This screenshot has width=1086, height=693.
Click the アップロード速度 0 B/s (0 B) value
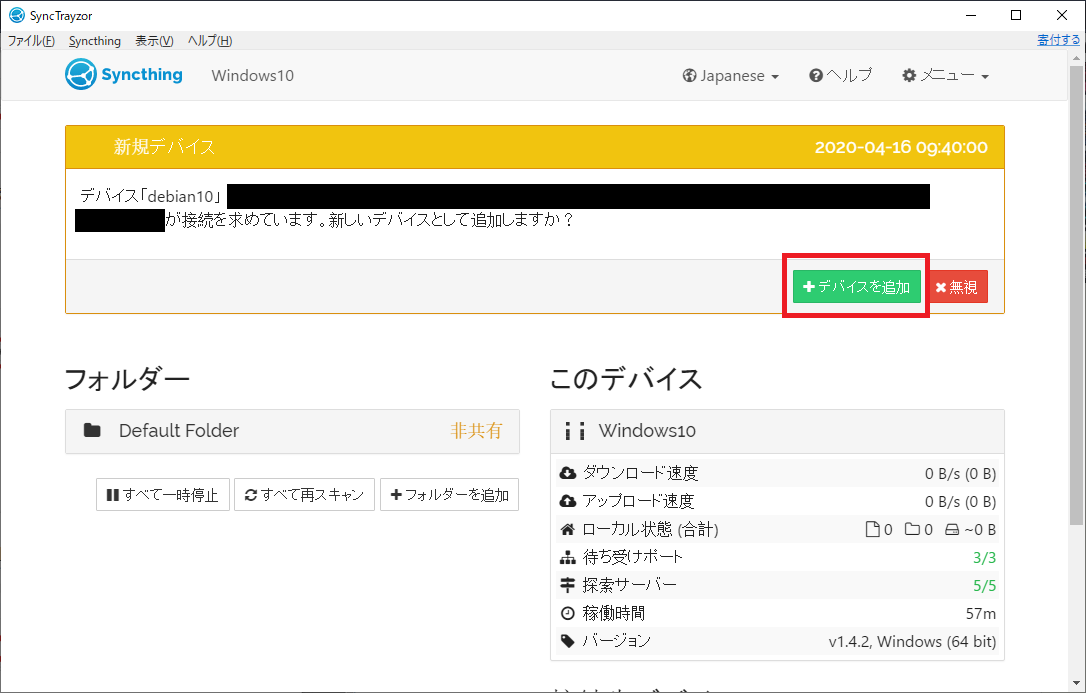point(961,501)
